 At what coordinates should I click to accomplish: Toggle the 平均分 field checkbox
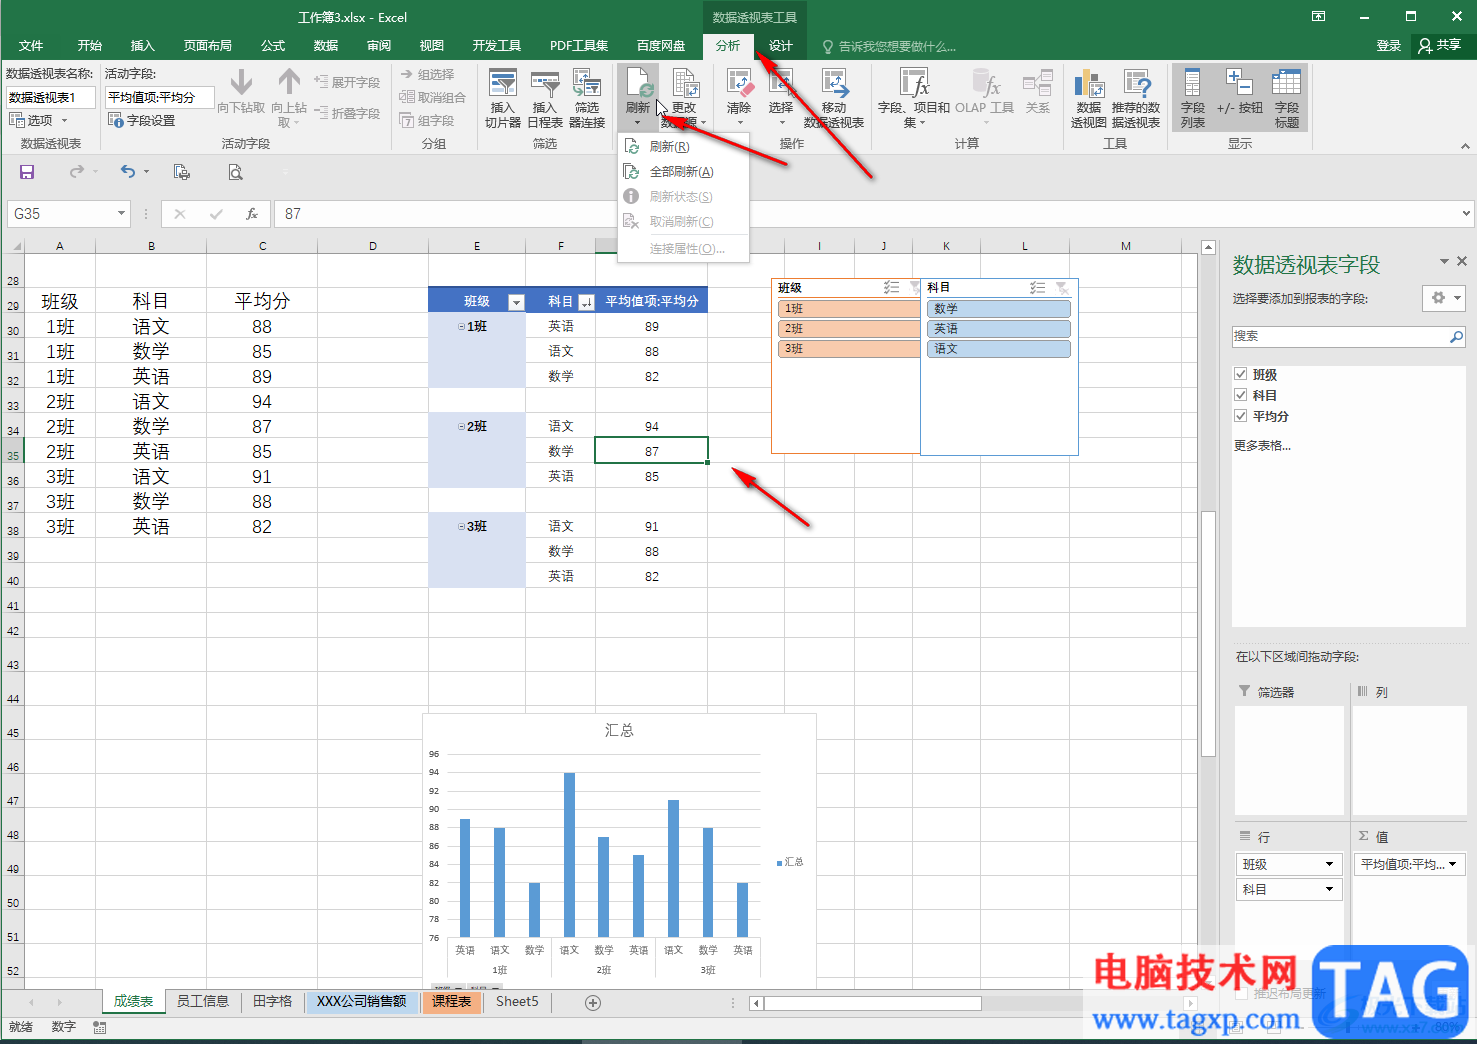tap(1241, 416)
